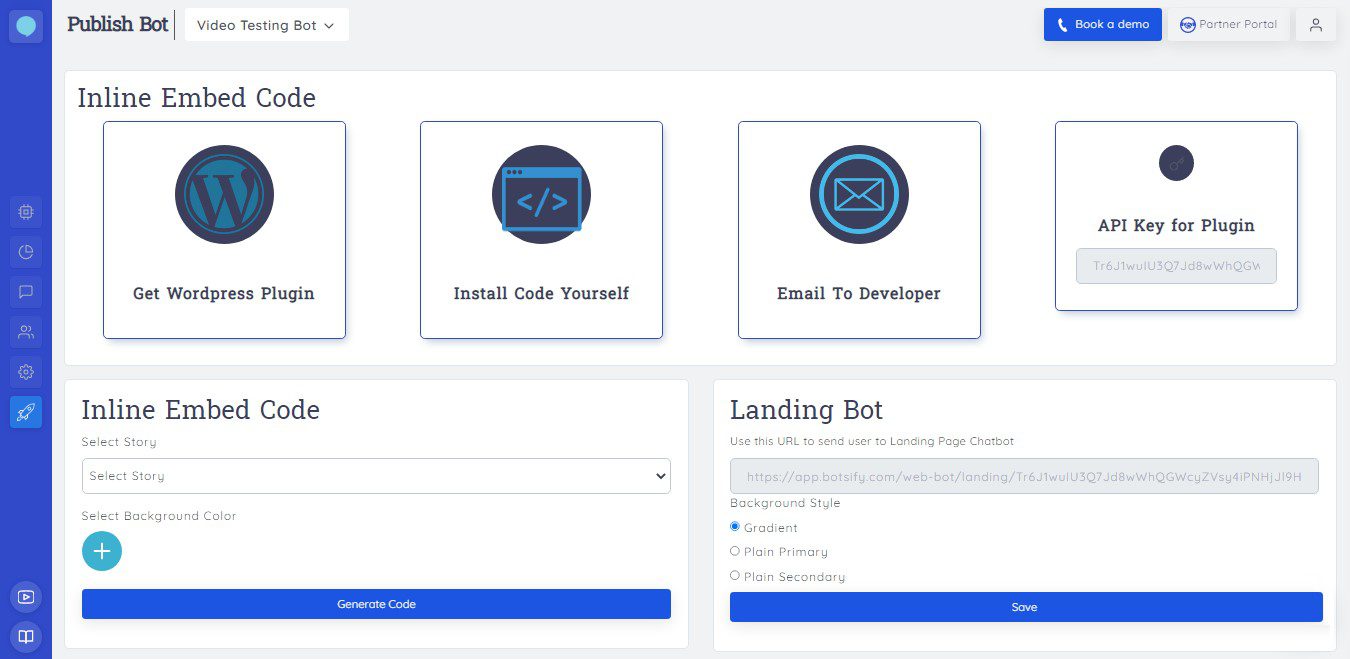Open the Select Story dropdown
The width and height of the screenshot is (1350, 659).
pos(375,475)
